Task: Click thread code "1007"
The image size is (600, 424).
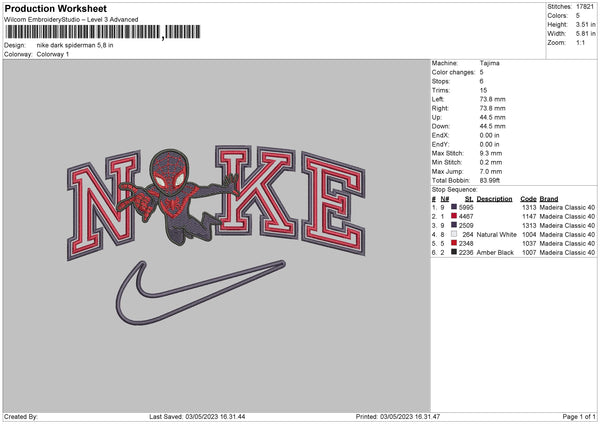Action: [x=529, y=253]
